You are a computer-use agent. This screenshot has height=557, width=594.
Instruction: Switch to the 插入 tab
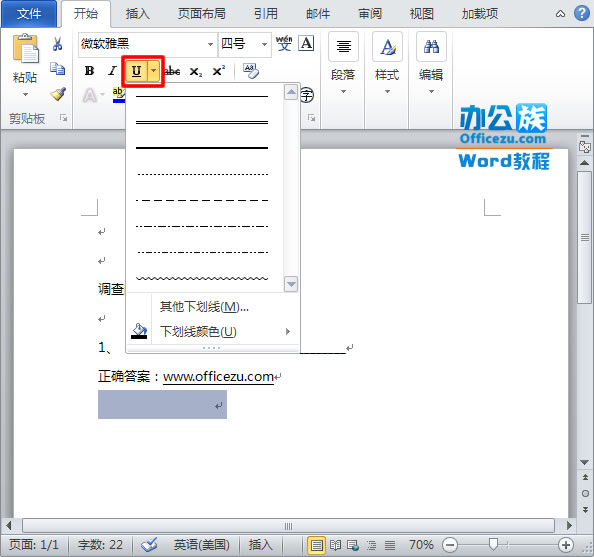click(x=138, y=14)
